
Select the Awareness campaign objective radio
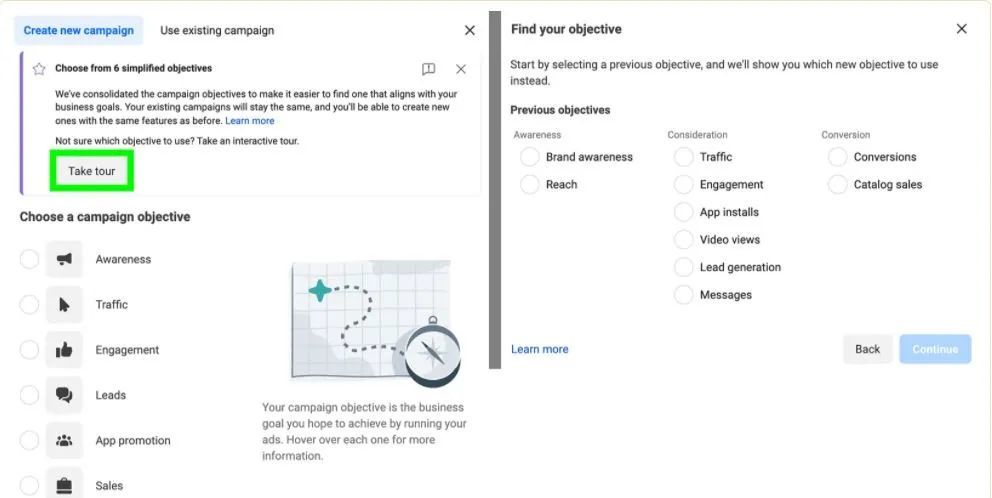pyautogui.click(x=30, y=259)
